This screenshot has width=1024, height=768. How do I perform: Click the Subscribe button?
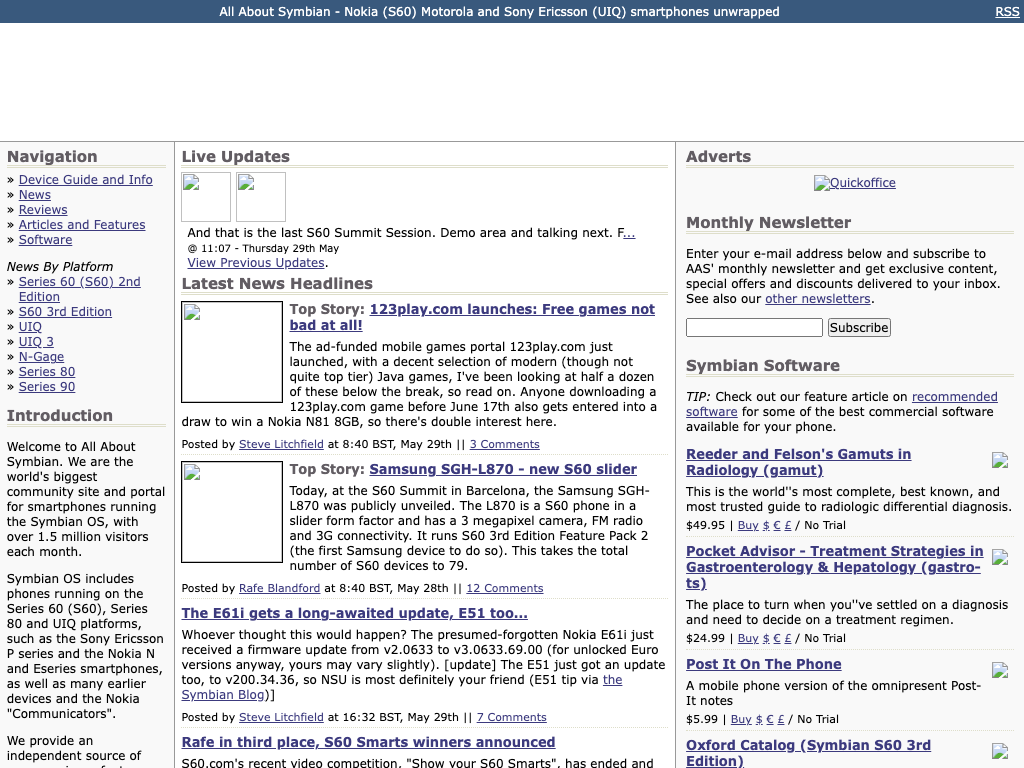coord(859,327)
